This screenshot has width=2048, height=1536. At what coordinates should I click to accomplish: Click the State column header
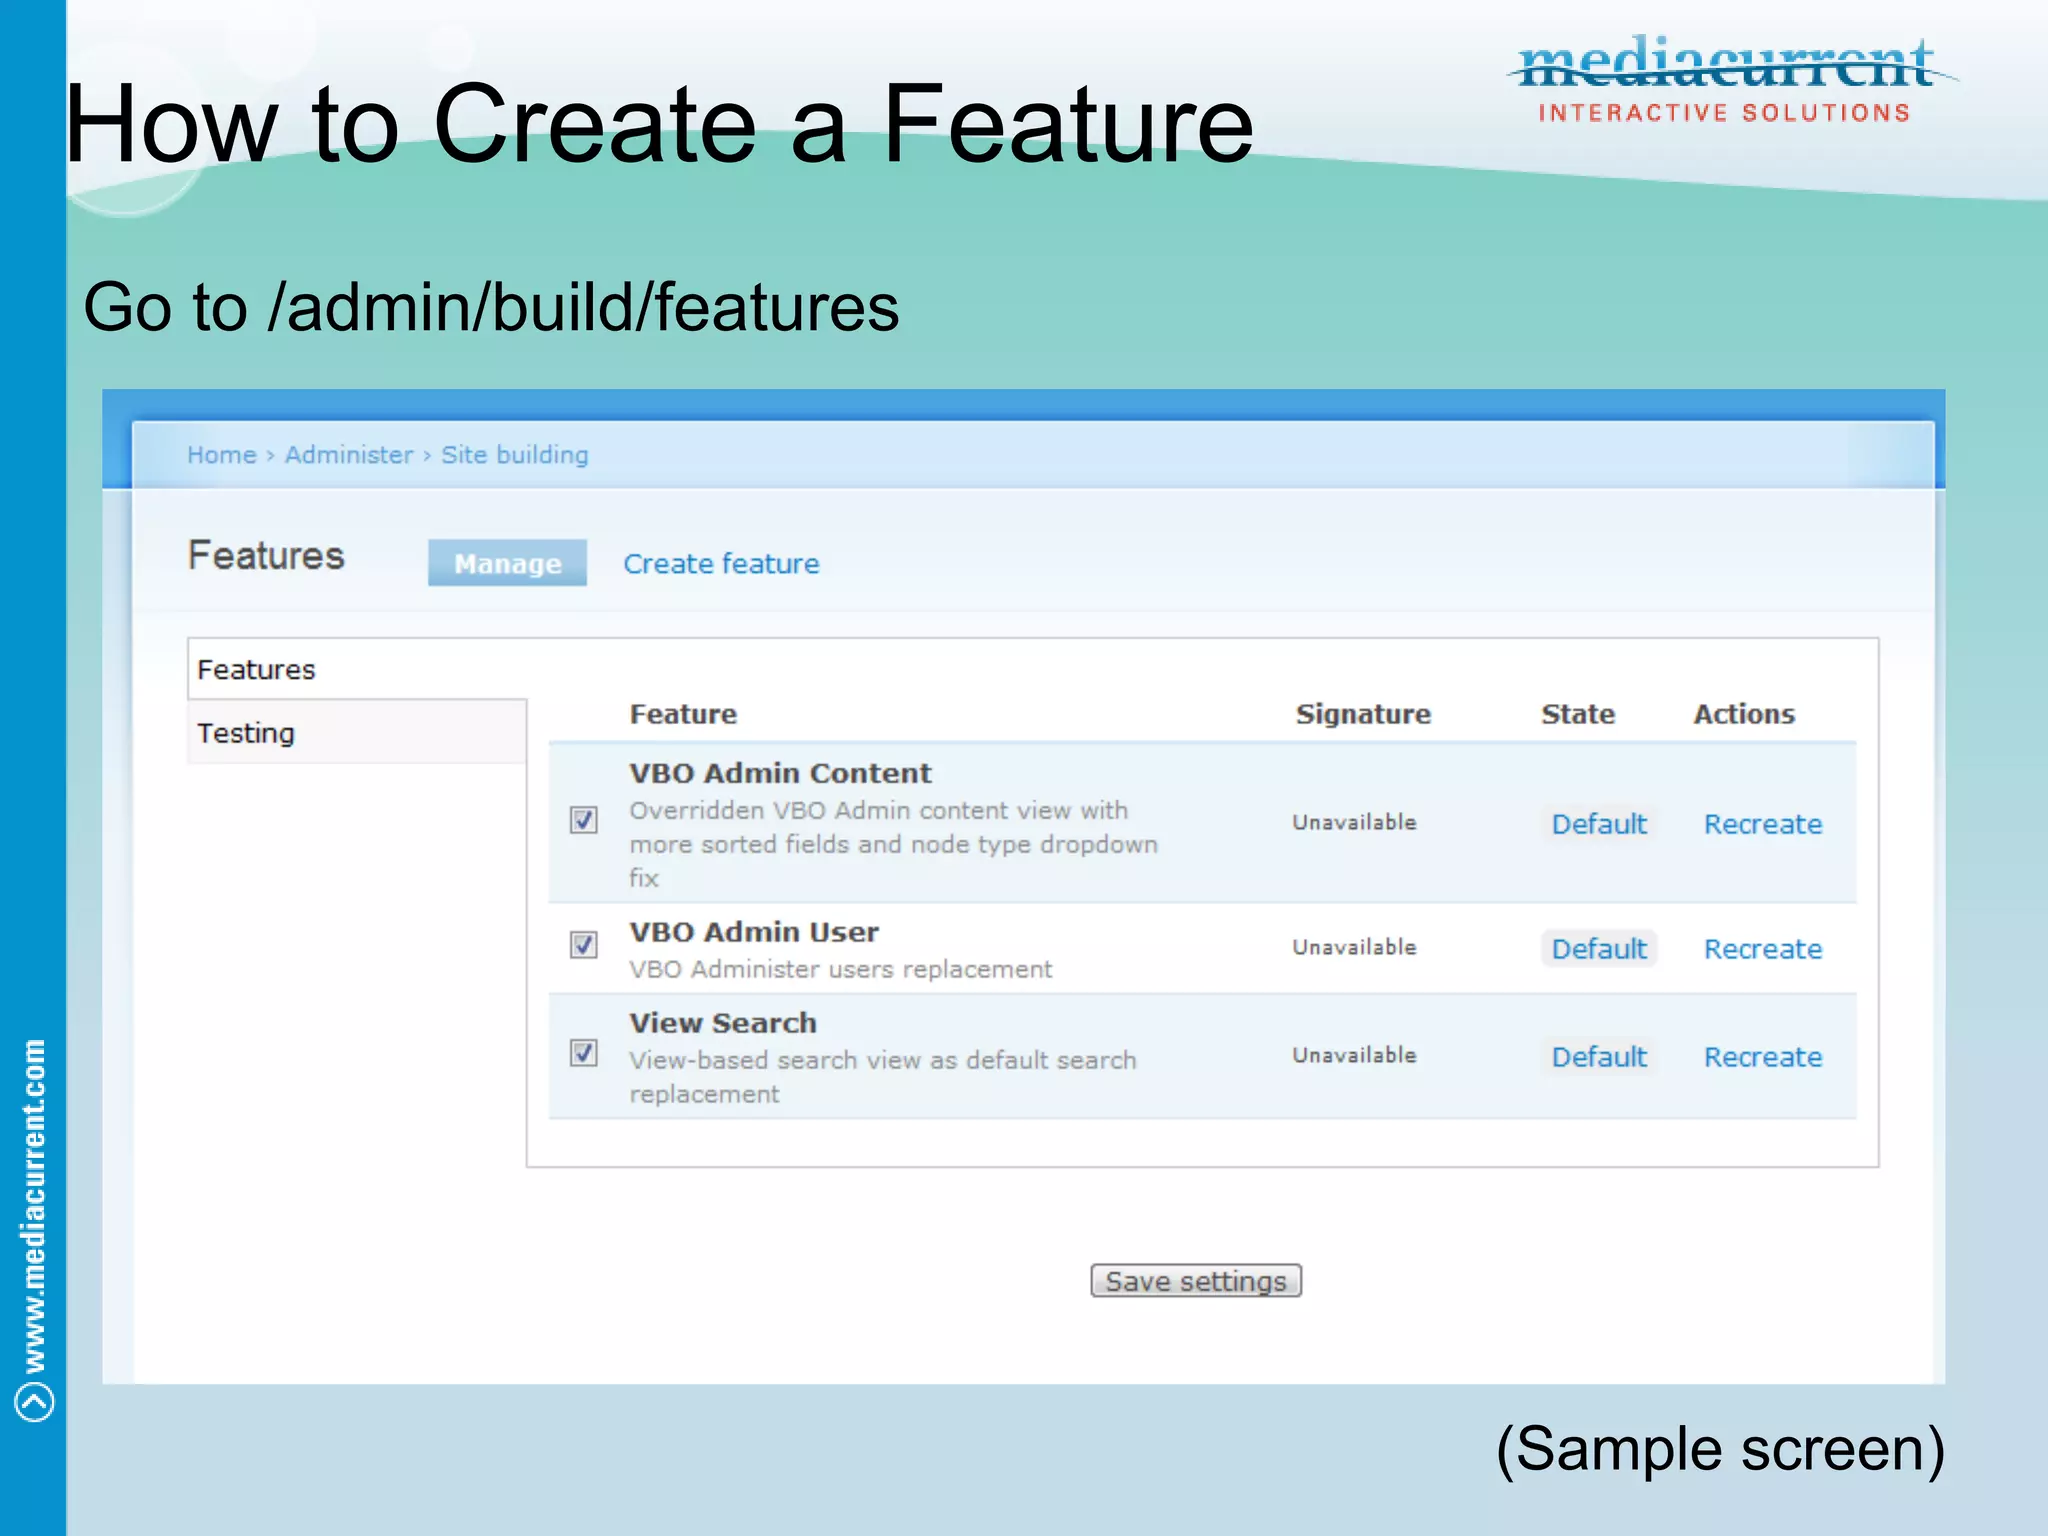point(1578,714)
